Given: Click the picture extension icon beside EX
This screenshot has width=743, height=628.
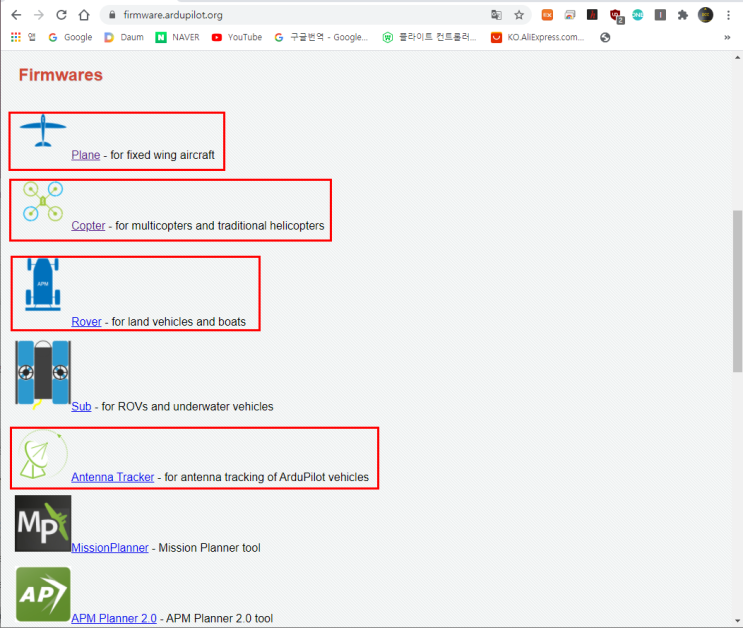Looking at the screenshot, I should 570,15.
